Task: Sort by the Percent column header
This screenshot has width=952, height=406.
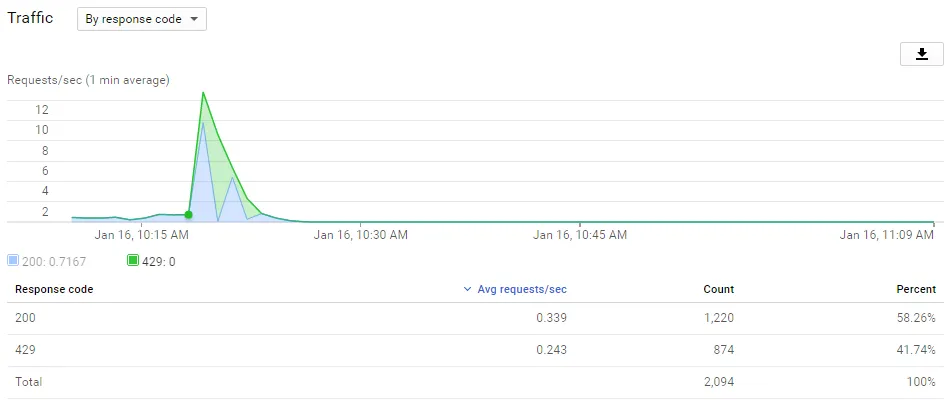Action: [x=916, y=289]
